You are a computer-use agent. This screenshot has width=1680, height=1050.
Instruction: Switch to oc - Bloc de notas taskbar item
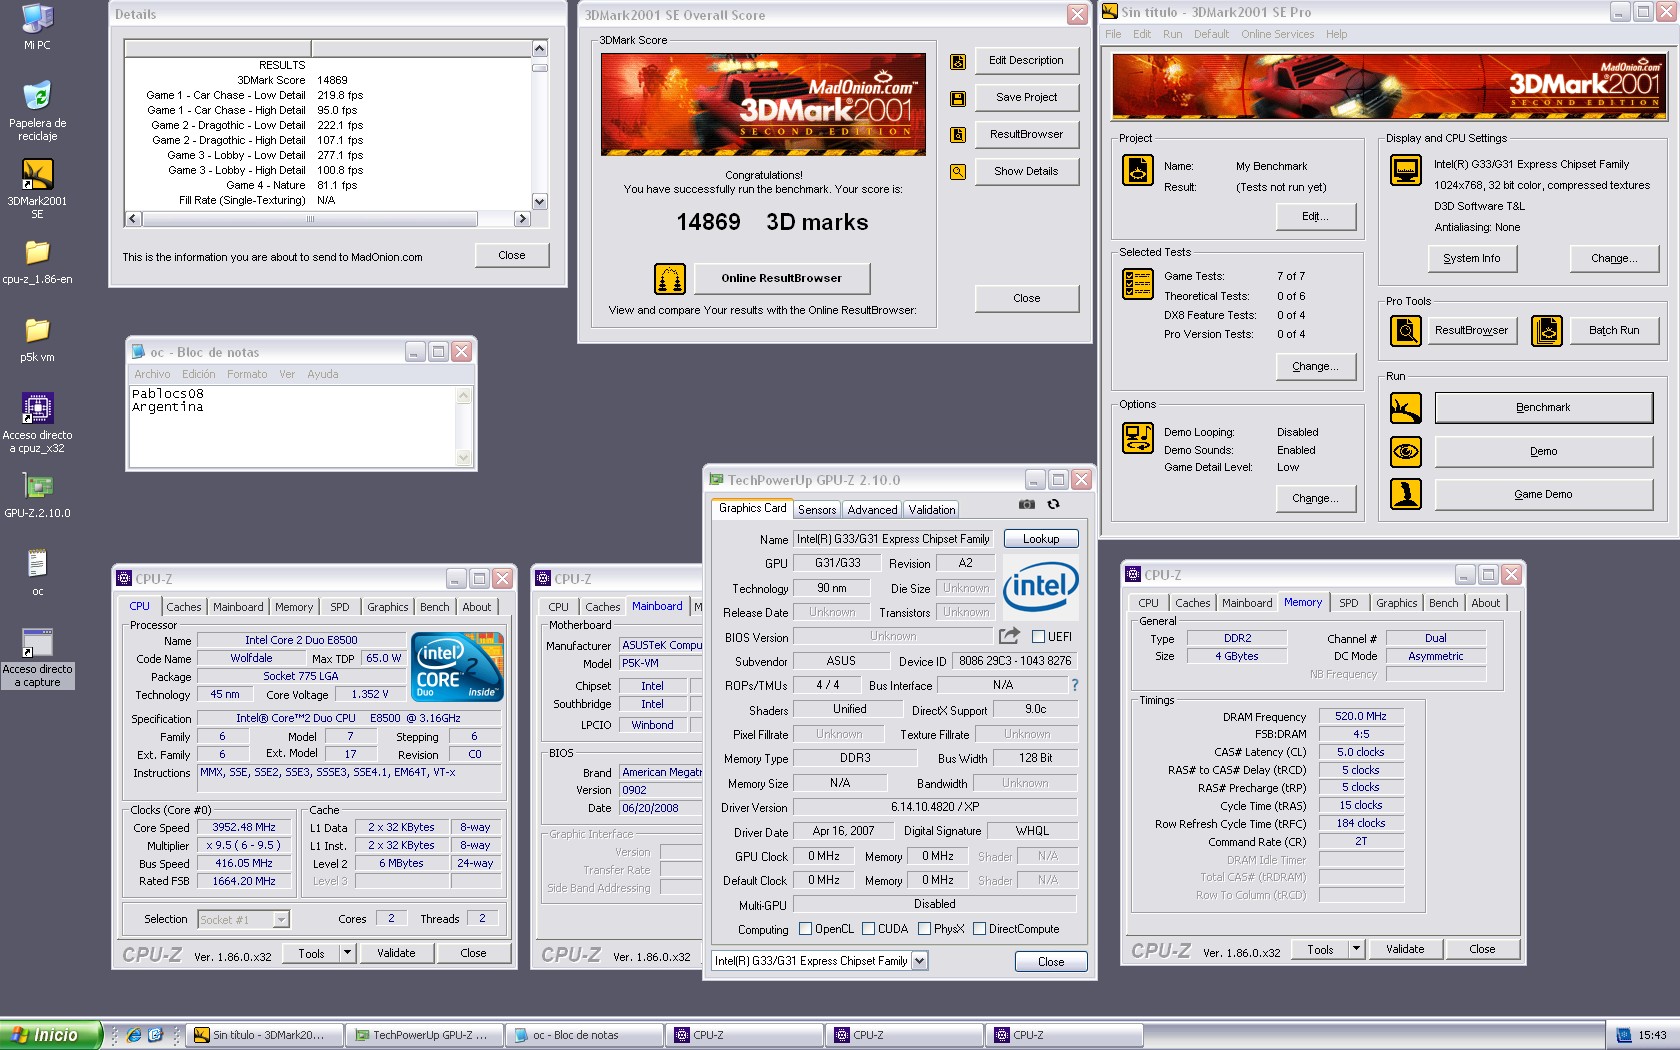coord(584,1035)
